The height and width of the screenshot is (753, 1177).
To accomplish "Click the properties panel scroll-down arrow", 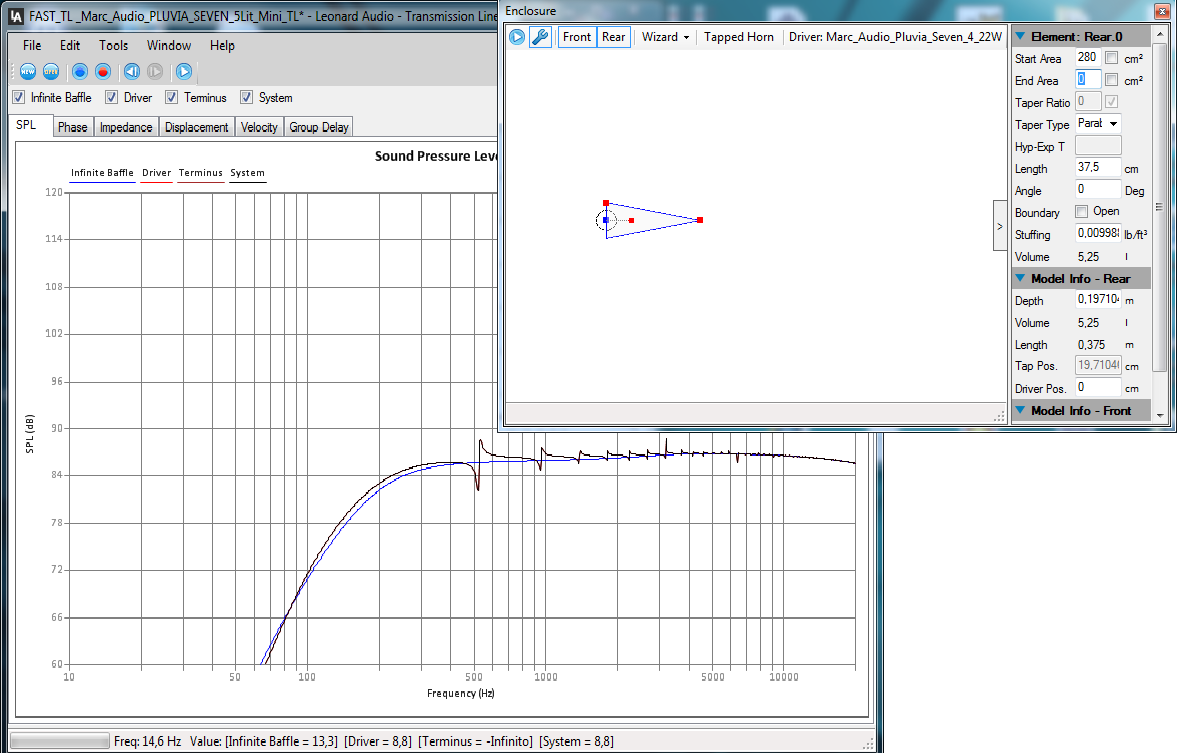I will pyautogui.click(x=1160, y=414).
